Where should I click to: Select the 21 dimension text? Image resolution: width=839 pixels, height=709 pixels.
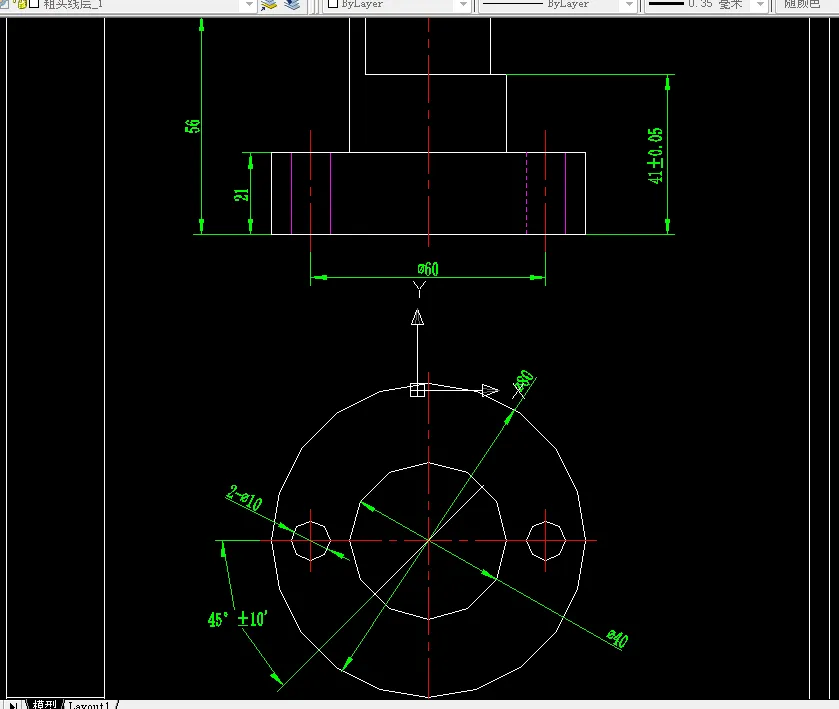coord(242,194)
